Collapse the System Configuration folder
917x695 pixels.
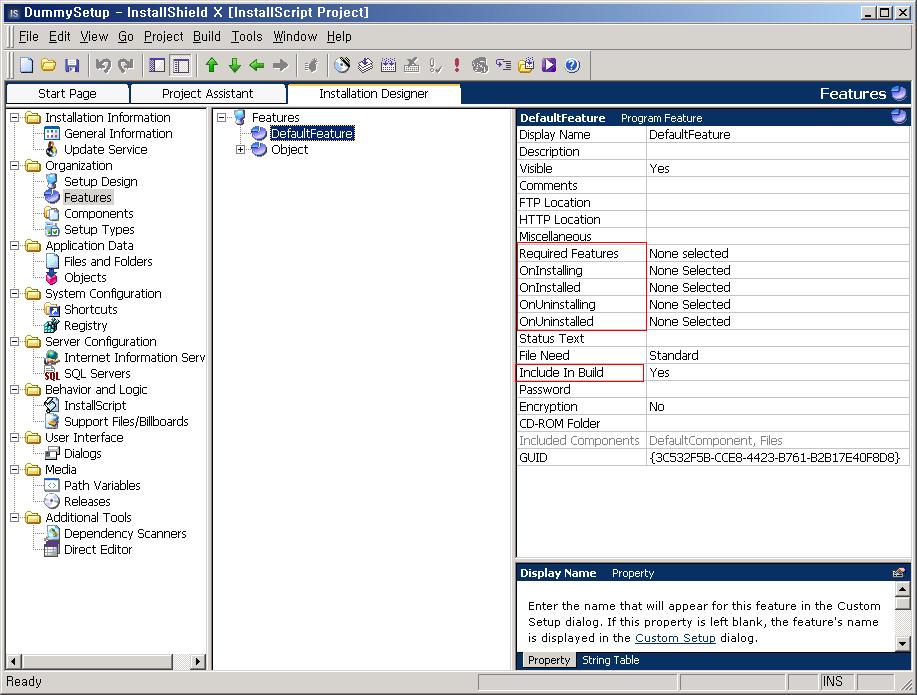tap(15, 294)
